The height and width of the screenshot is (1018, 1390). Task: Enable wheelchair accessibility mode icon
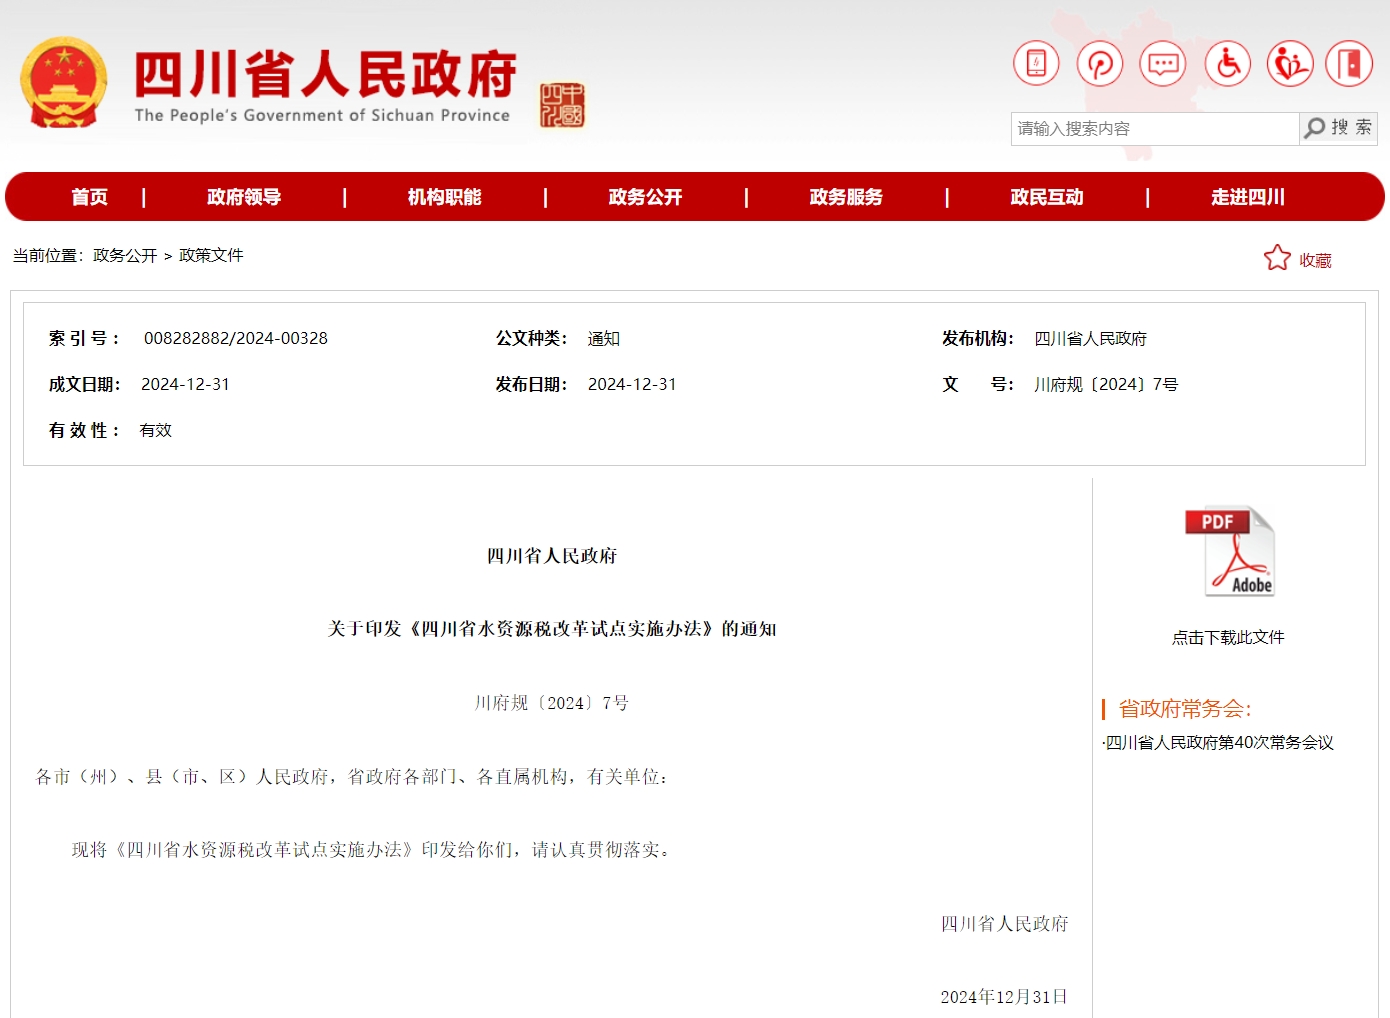coord(1227,64)
